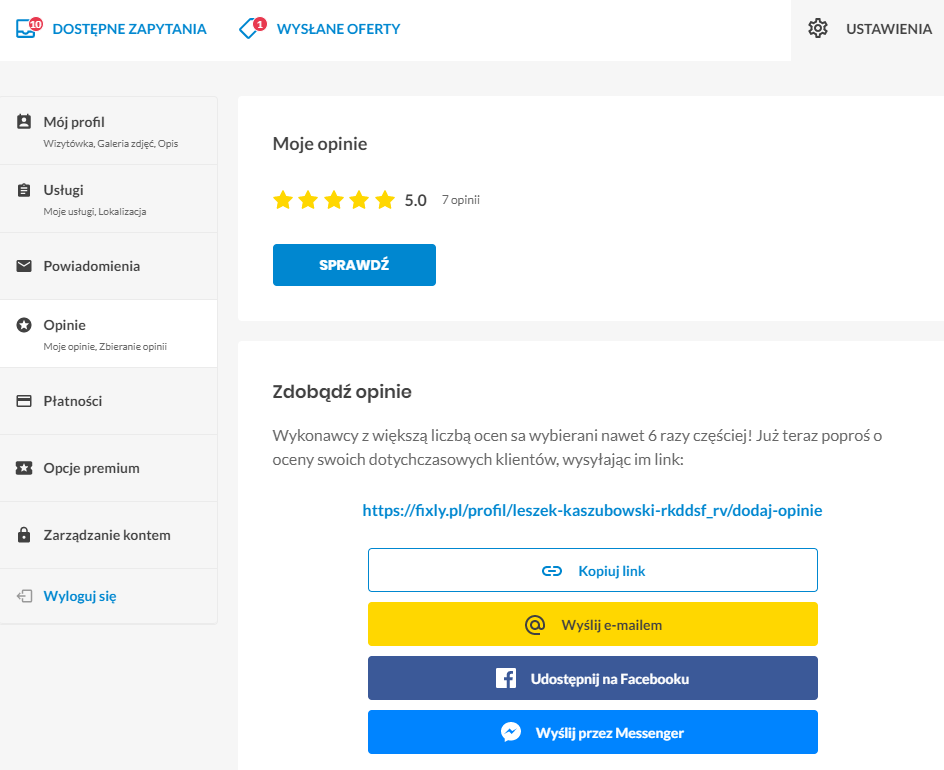Click the Opinie star circle icon
The image size is (944, 770).
coord(24,325)
